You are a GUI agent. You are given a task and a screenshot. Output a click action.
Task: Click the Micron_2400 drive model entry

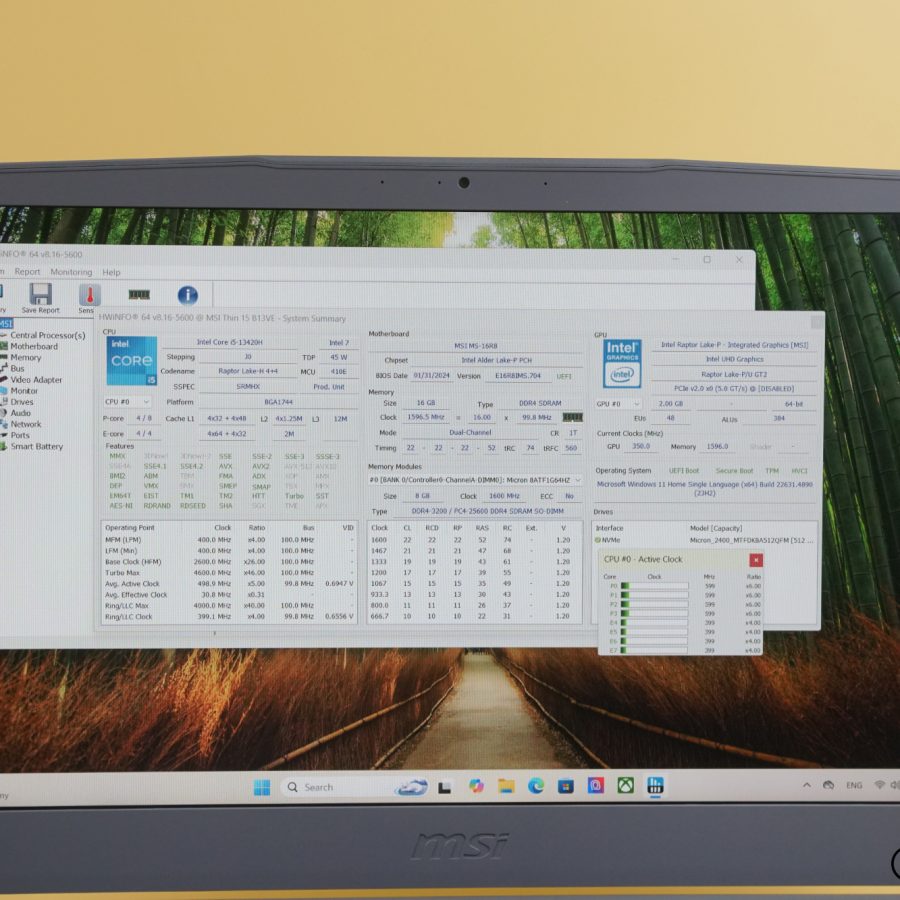pos(751,540)
